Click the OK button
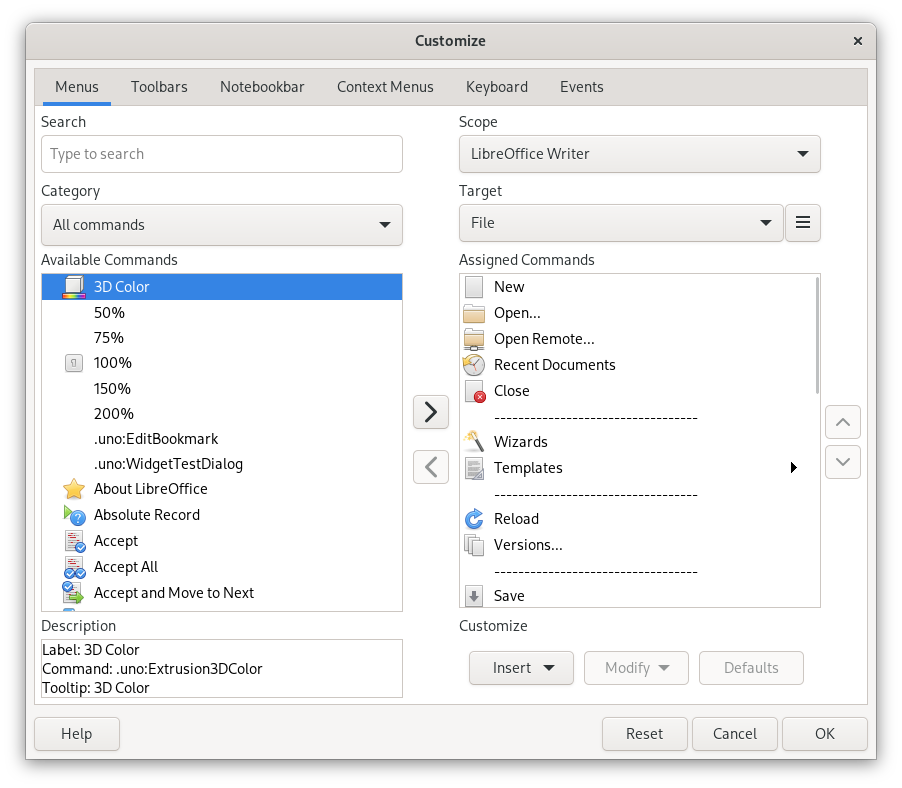Image resolution: width=902 pixels, height=788 pixels. coord(824,734)
